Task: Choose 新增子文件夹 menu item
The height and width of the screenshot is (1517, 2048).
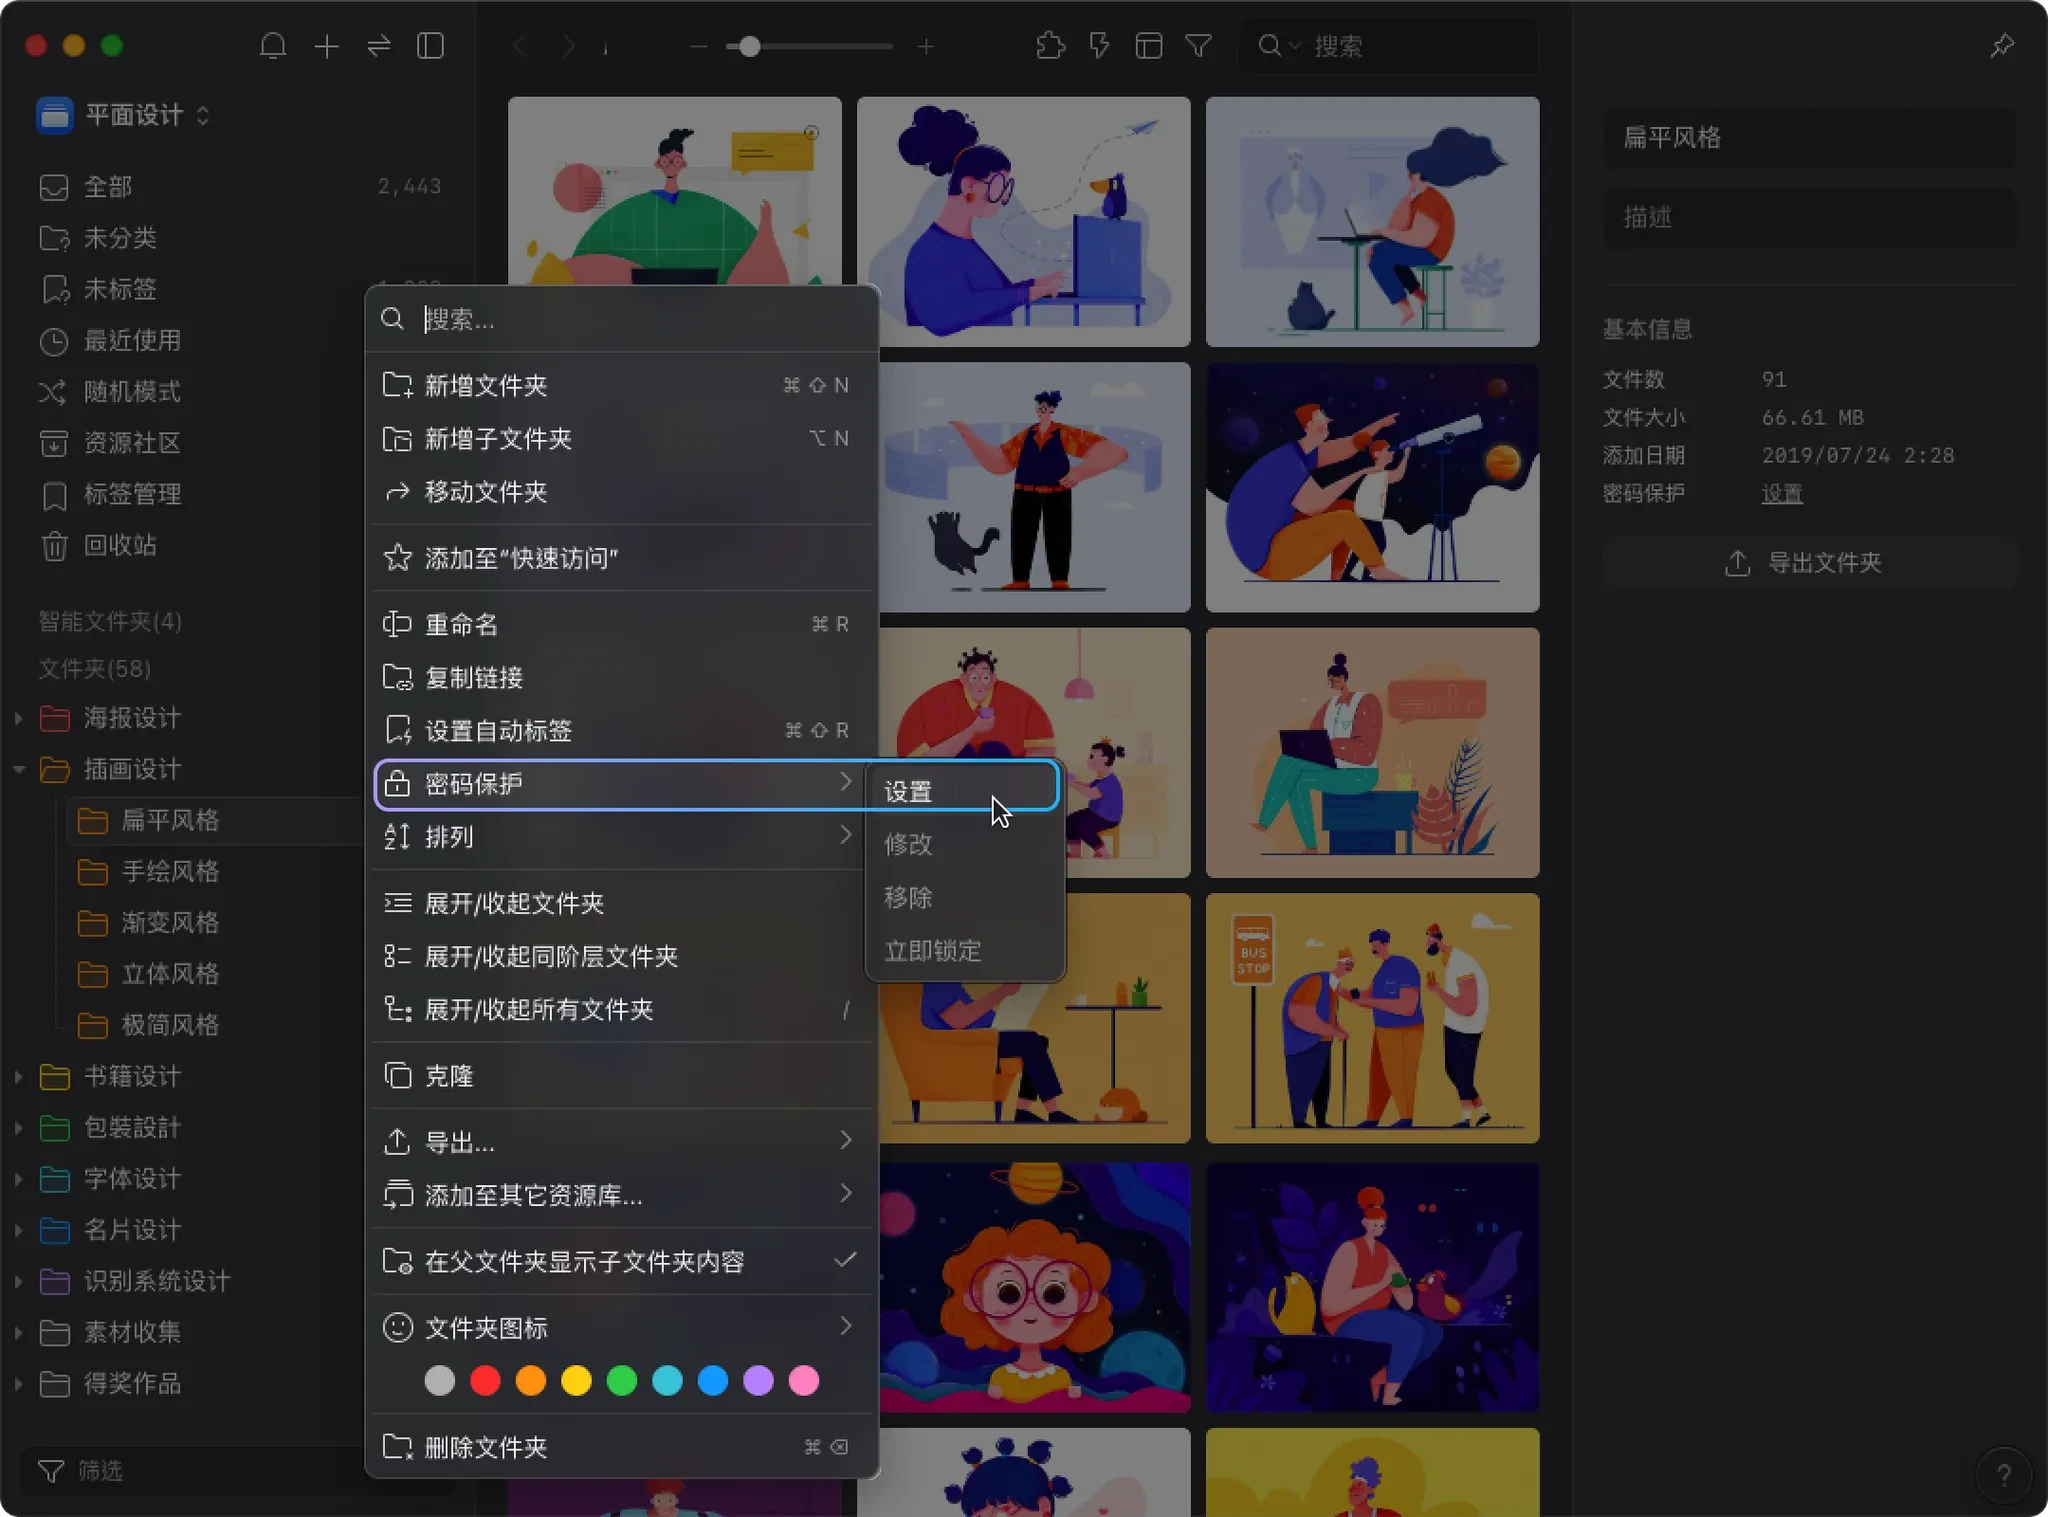Action: 622,439
